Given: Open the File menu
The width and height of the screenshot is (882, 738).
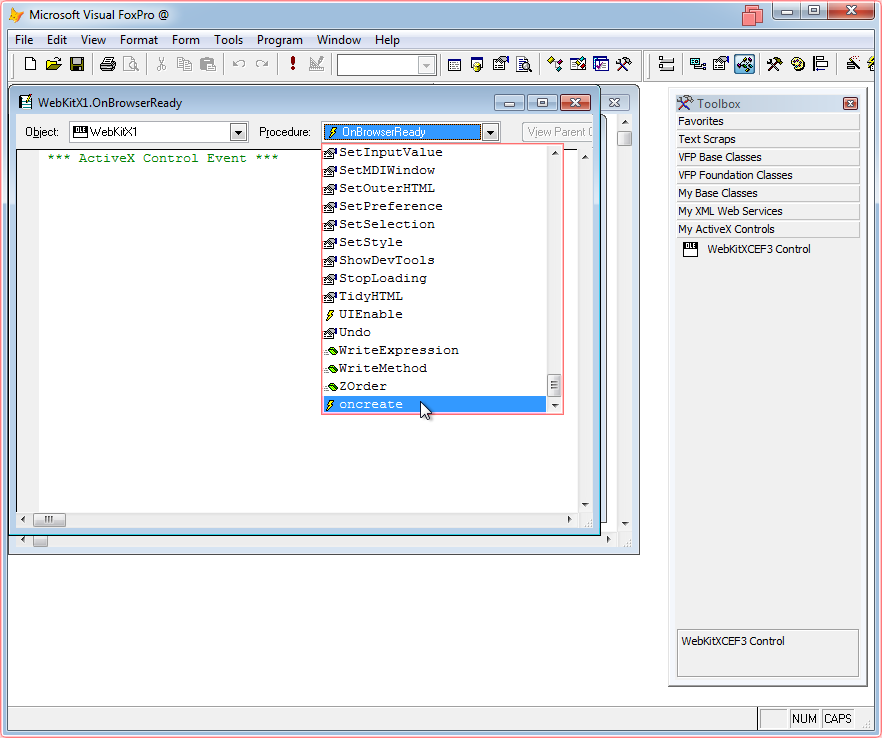Looking at the screenshot, I should 24,40.
